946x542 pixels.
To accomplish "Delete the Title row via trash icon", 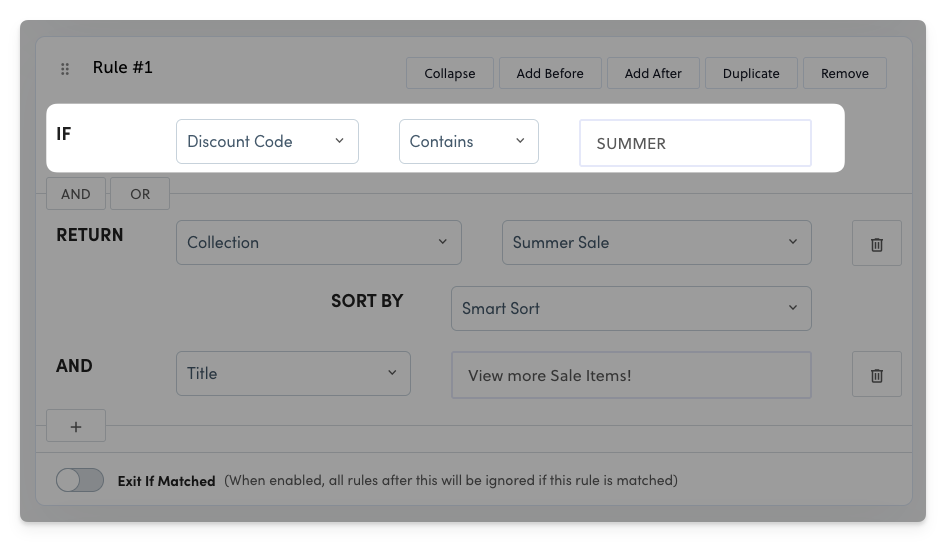I will [877, 374].
